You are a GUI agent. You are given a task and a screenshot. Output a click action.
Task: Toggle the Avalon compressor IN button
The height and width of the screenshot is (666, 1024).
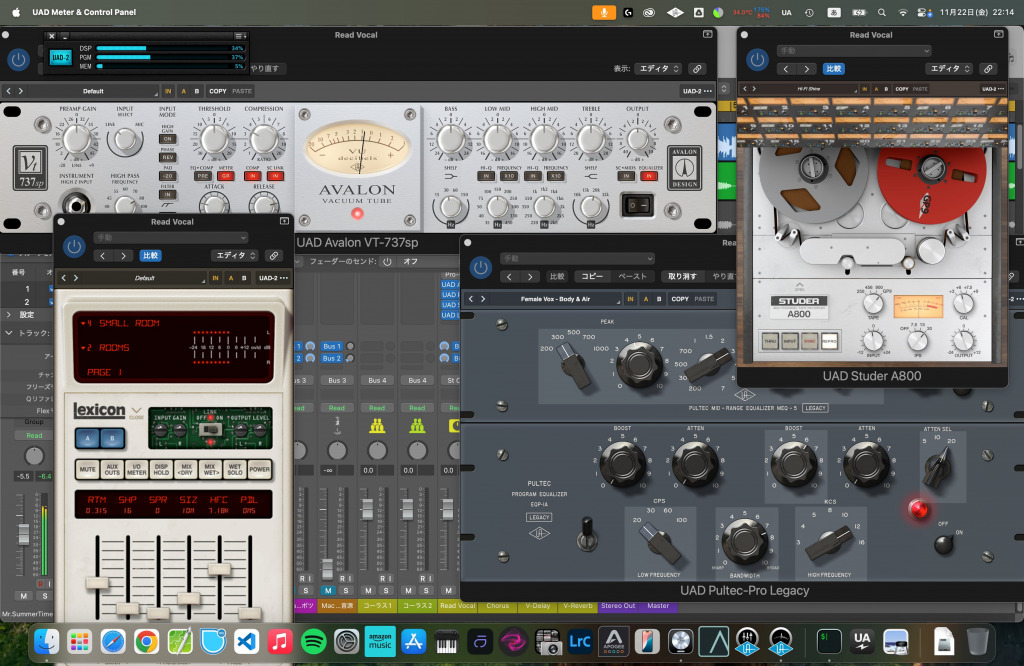[252, 175]
